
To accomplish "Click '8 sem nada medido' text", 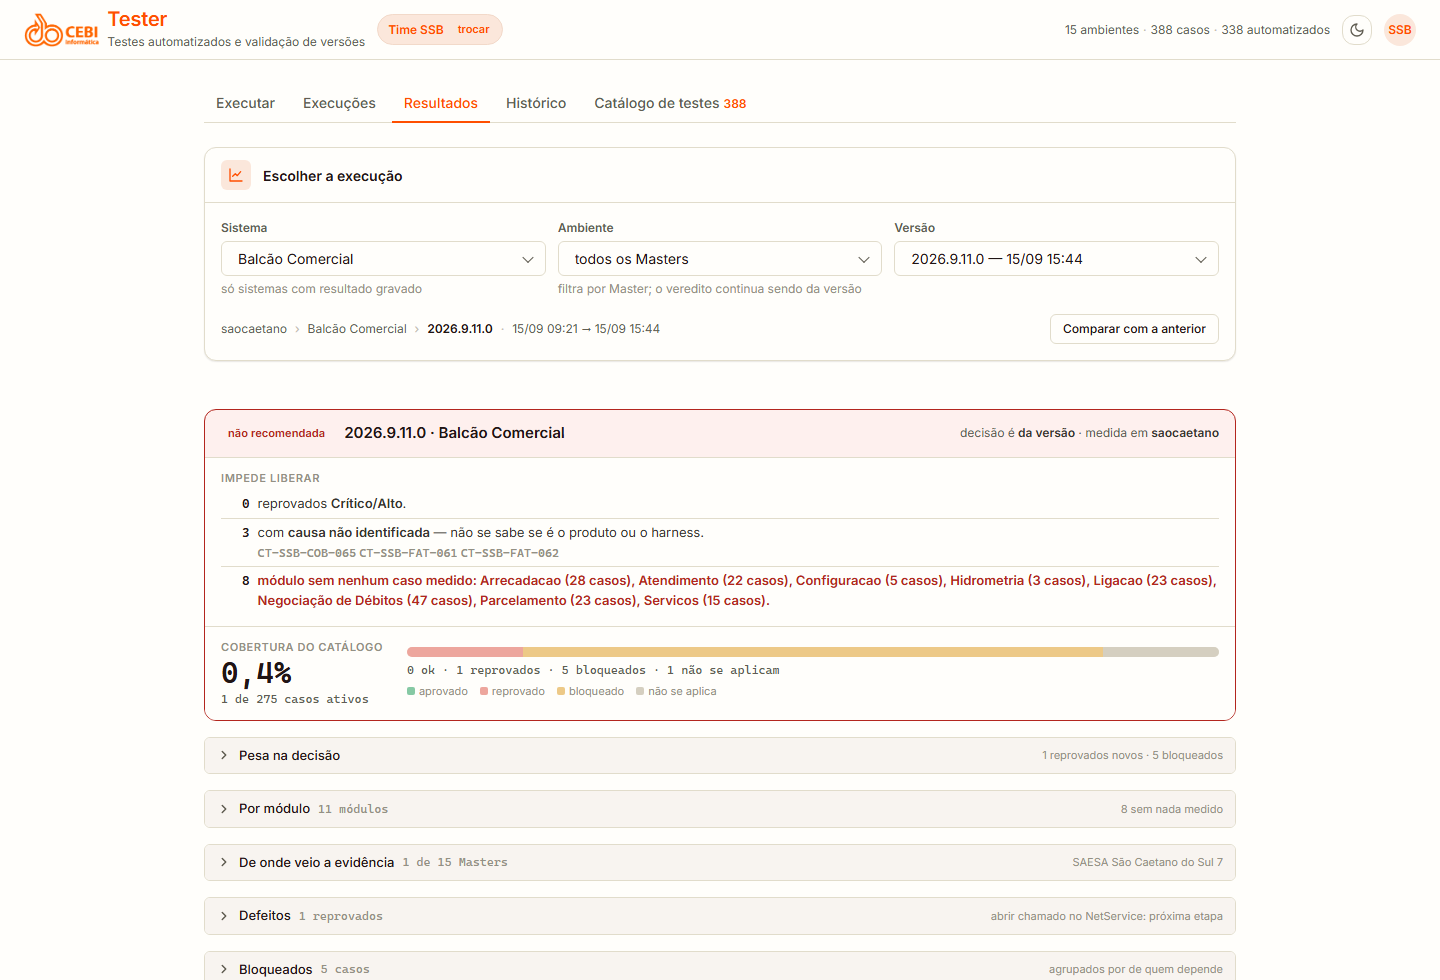I will click(x=1172, y=809).
